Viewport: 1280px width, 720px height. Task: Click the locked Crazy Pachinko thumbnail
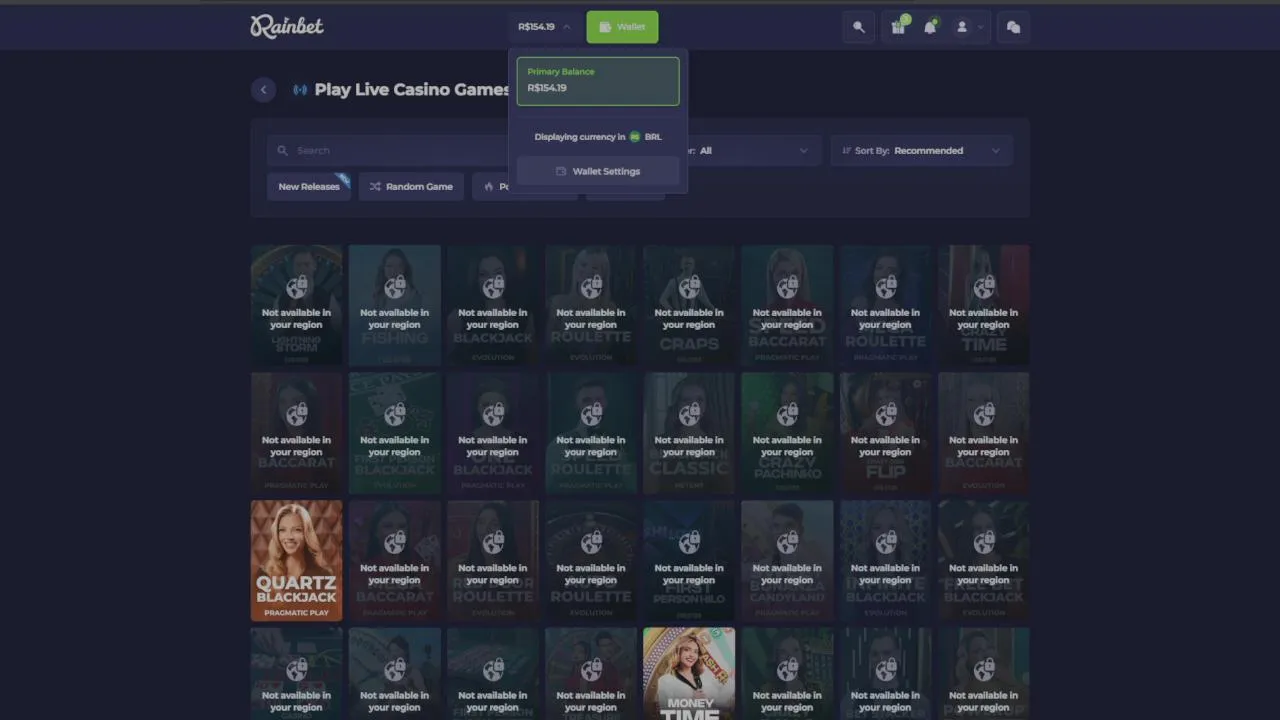click(x=787, y=433)
